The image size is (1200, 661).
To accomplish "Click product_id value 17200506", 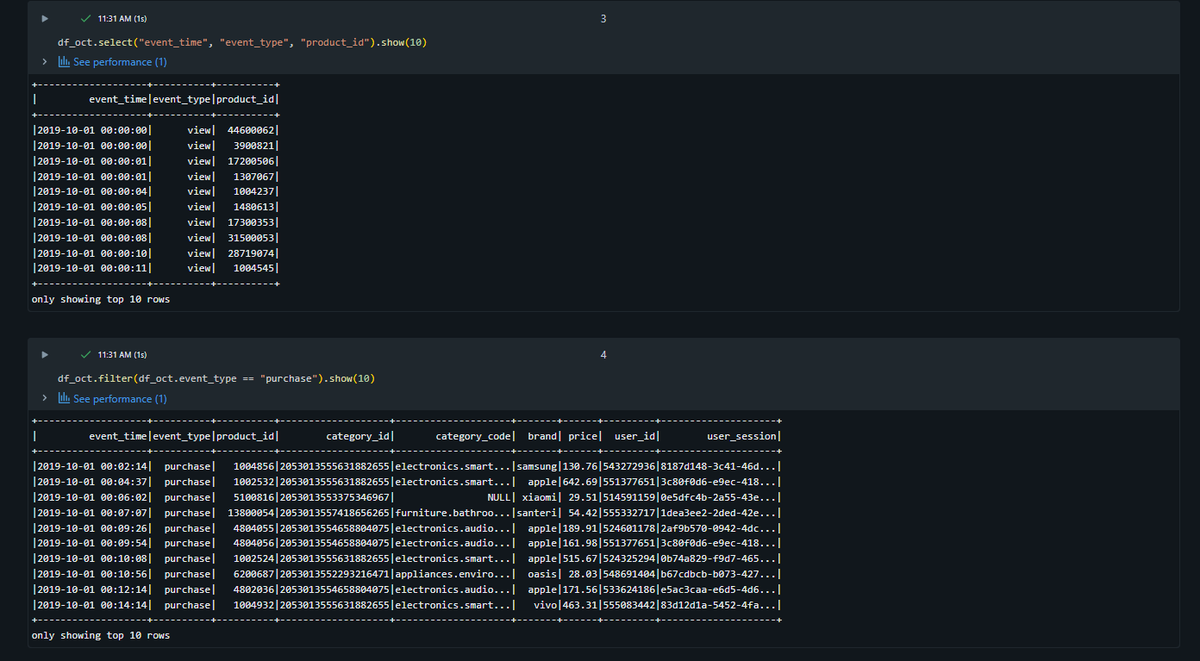I will click(x=251, y=160).
